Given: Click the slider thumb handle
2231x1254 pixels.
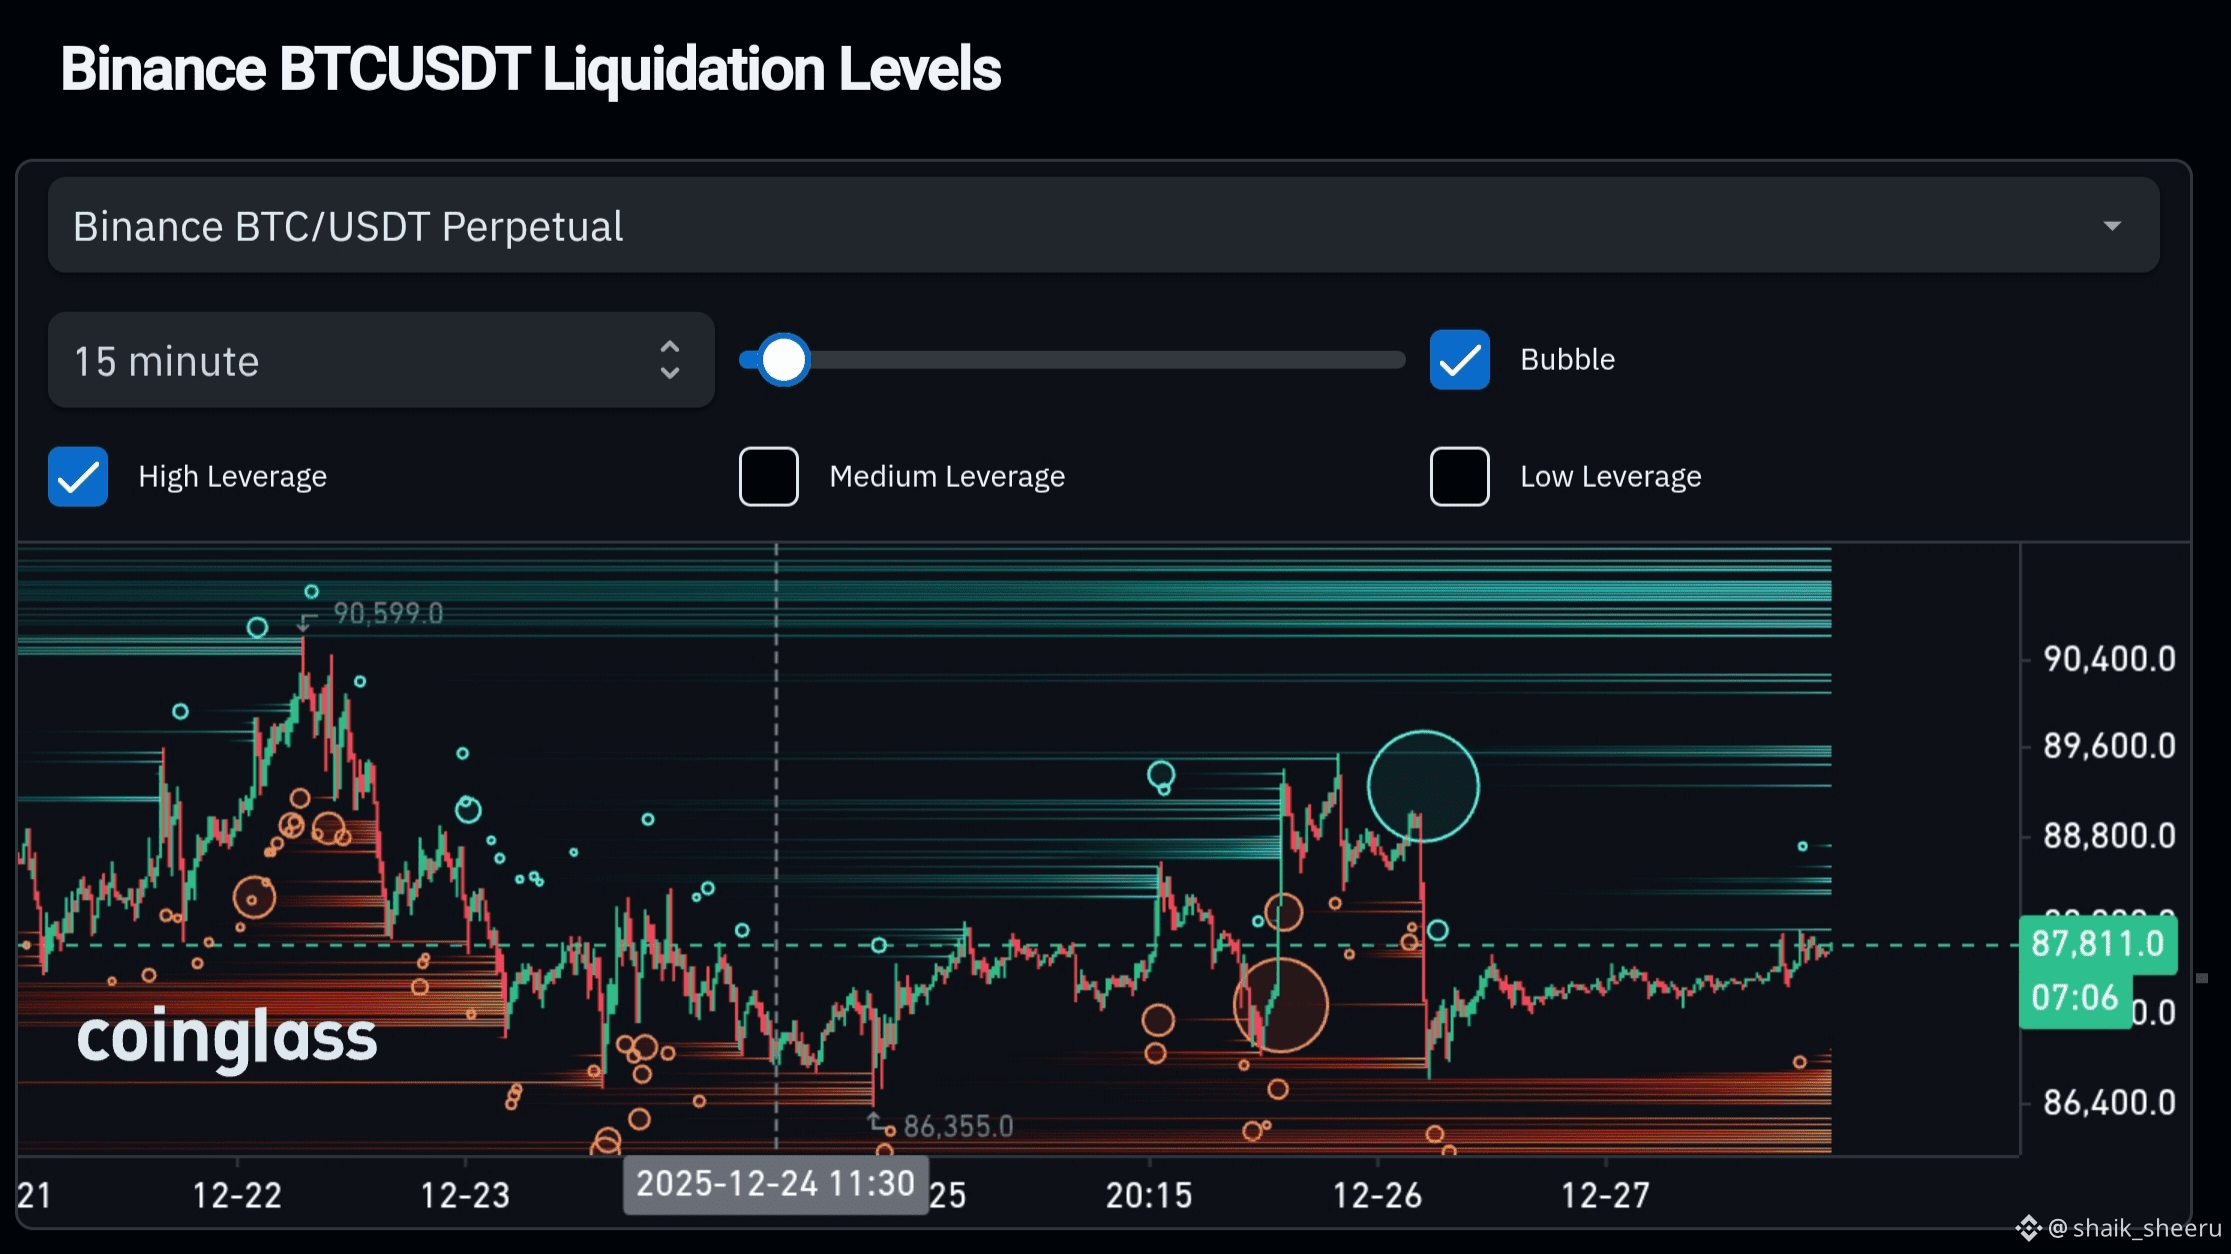Looking at the screenshot, I should [x=783, y=360].
